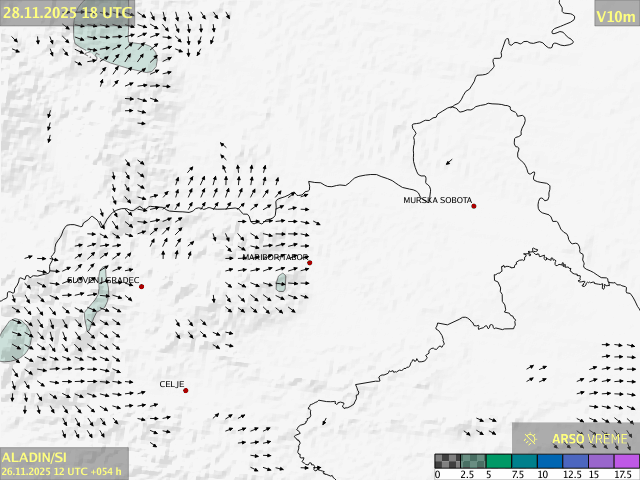Select the green 5 m/s legend swatch
Image resolution: width=640 pixels, height=480 pixels.
[x=499, y=461]
